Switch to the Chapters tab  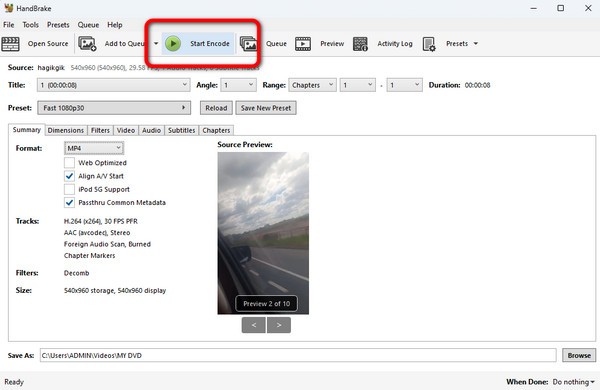click(216, 131)
